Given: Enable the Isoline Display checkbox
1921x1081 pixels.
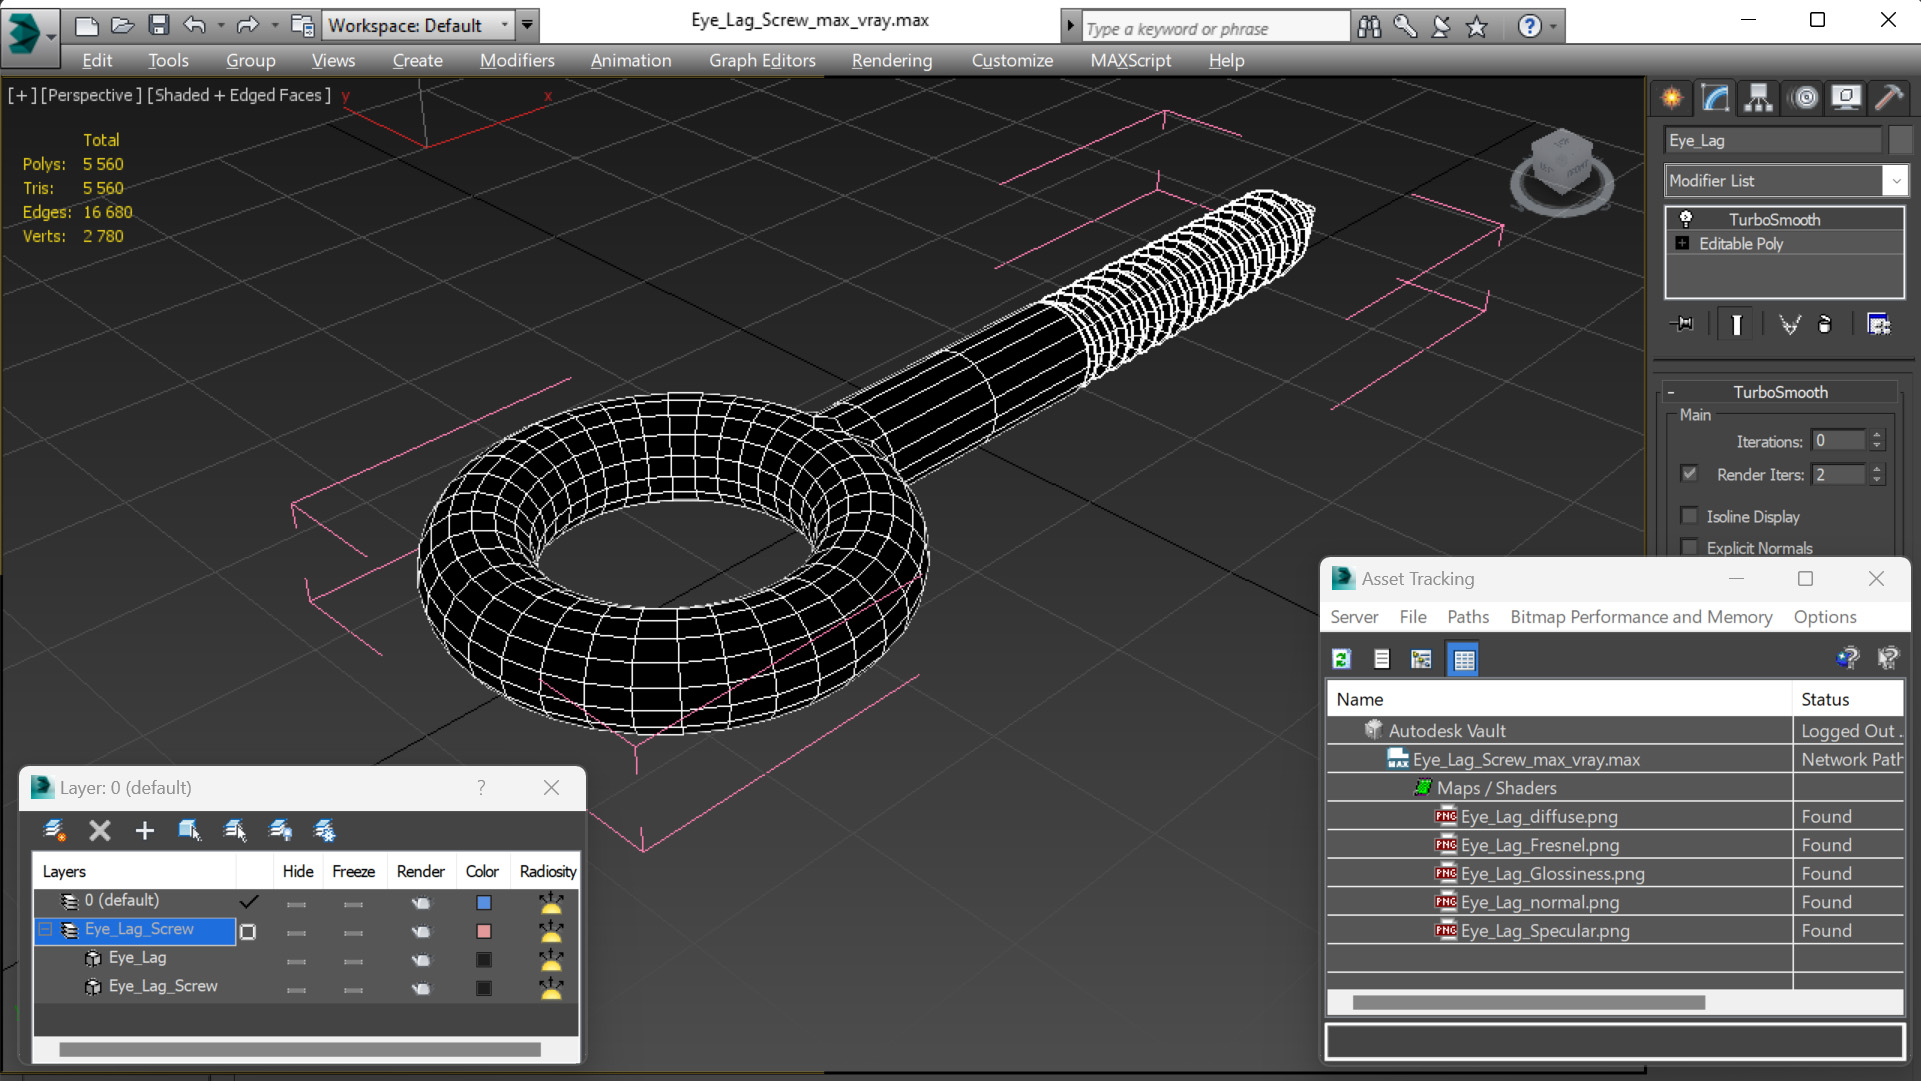Looking at the screenshot, I should [1690, 516].
